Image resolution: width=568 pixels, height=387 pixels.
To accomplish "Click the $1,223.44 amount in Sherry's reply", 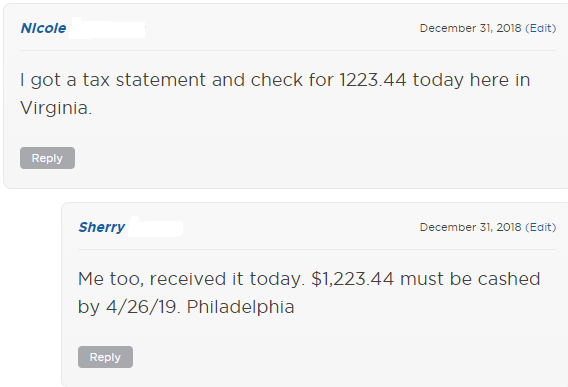I will coord(352,279).
